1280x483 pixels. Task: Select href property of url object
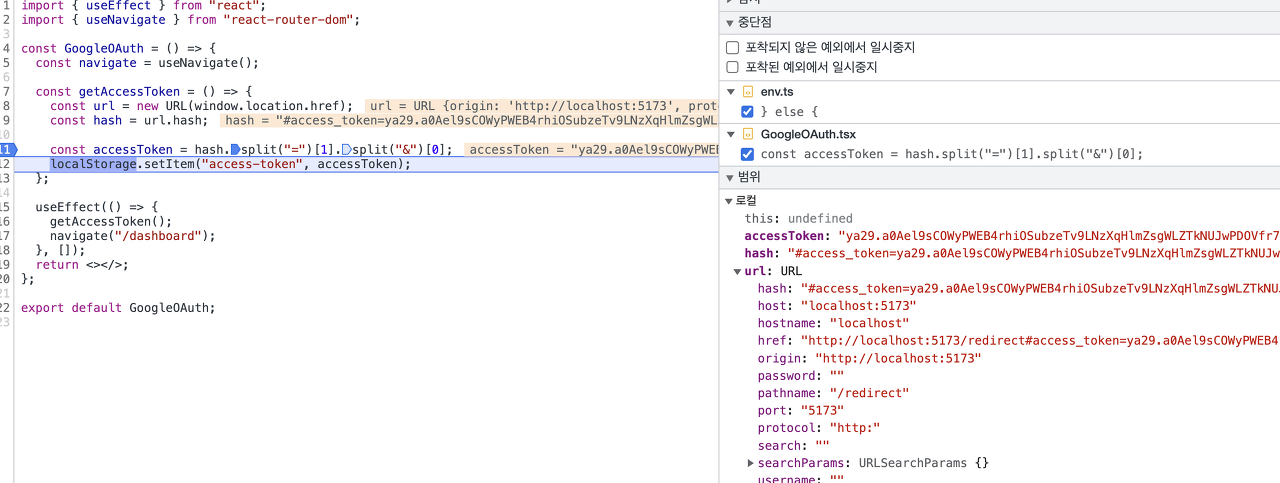click(x=1018, y=341)
